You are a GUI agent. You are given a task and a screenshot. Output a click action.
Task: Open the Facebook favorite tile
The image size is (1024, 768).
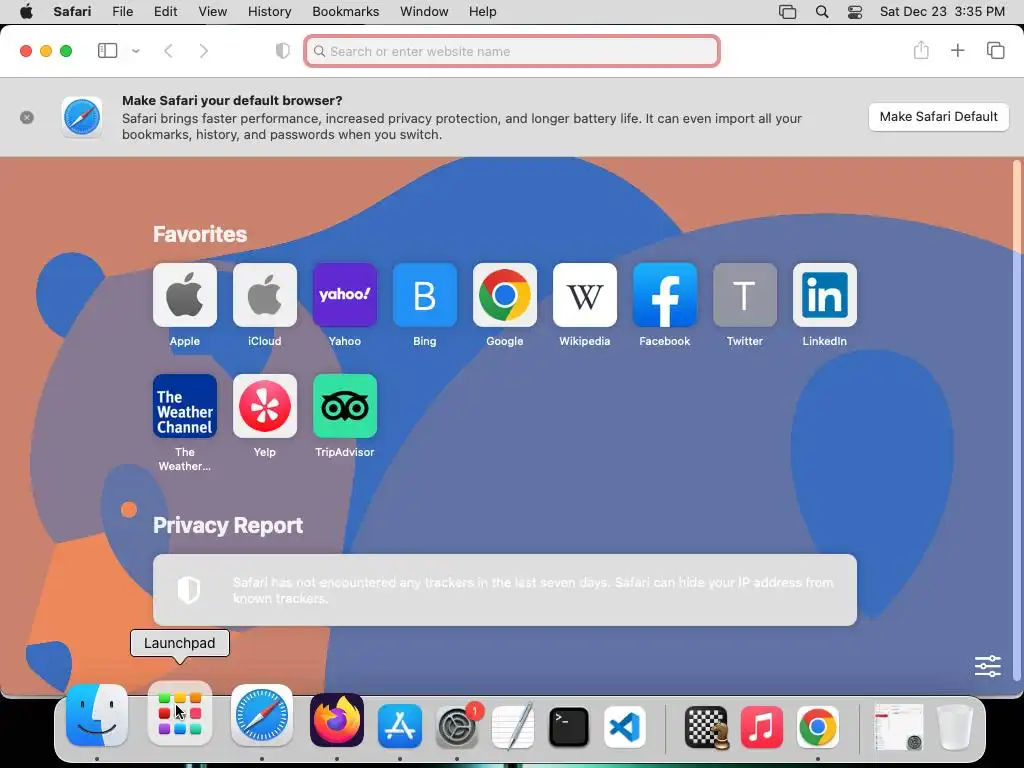[x=665, y=295]
